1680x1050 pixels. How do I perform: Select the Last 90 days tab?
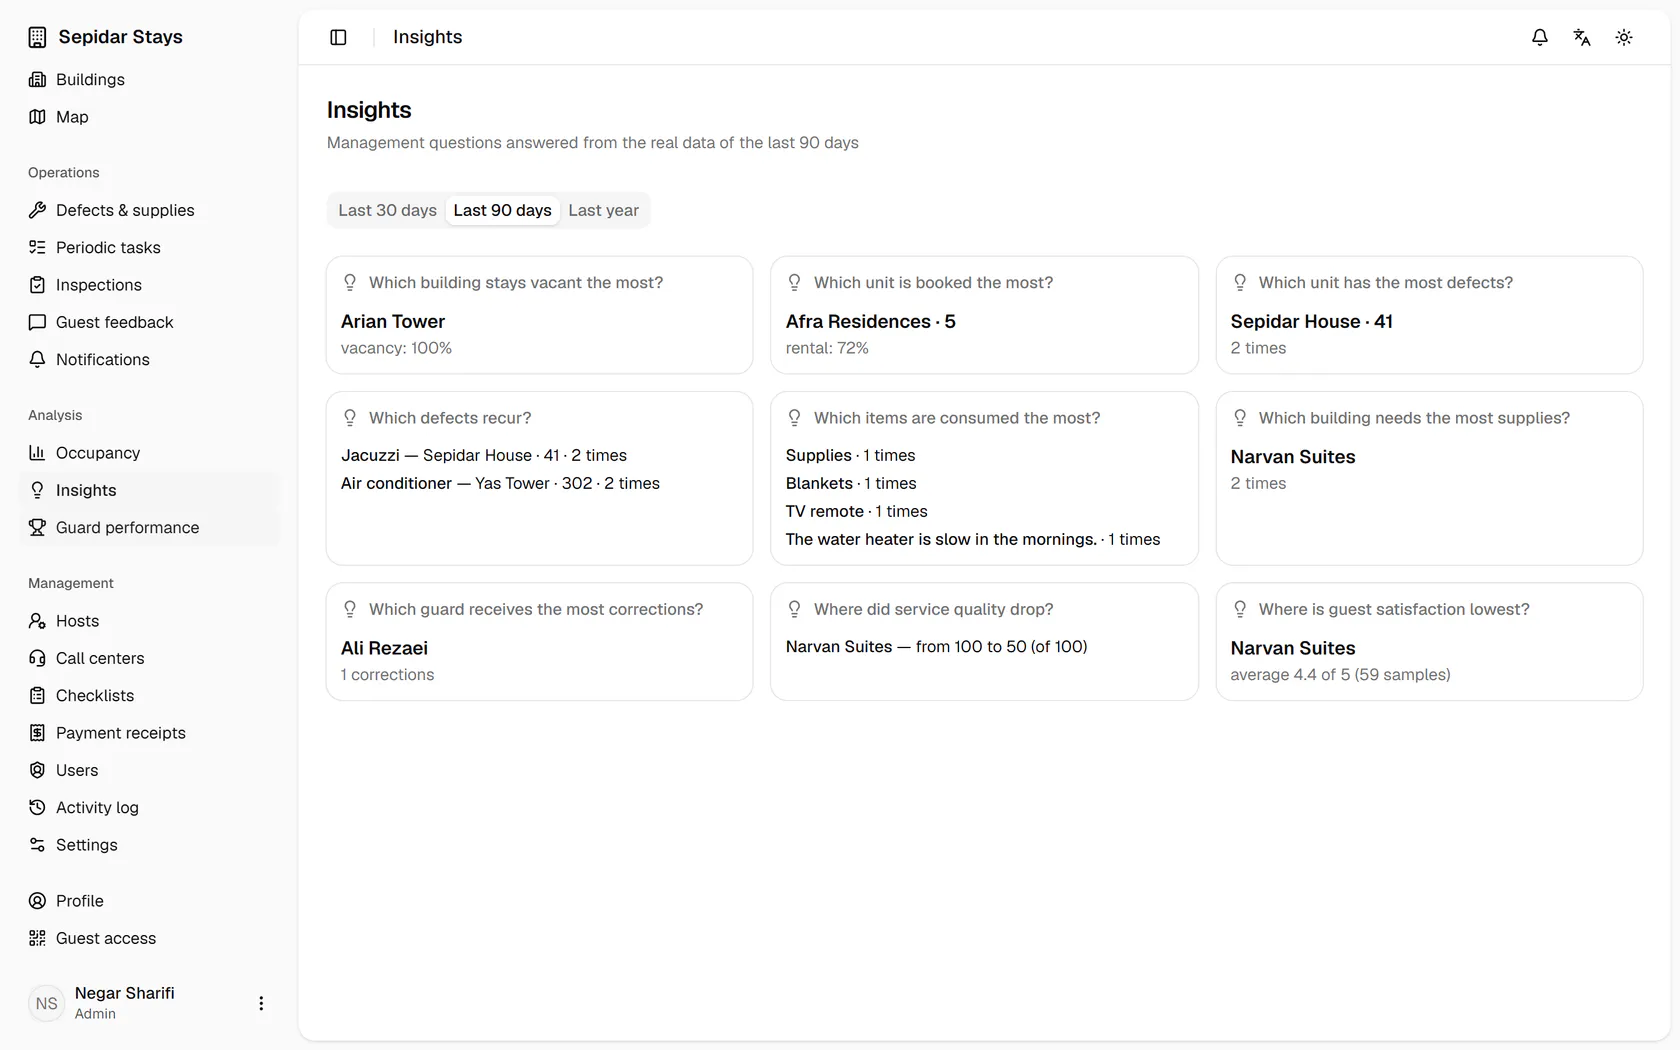pyautogui.click(x=502, y=210)
